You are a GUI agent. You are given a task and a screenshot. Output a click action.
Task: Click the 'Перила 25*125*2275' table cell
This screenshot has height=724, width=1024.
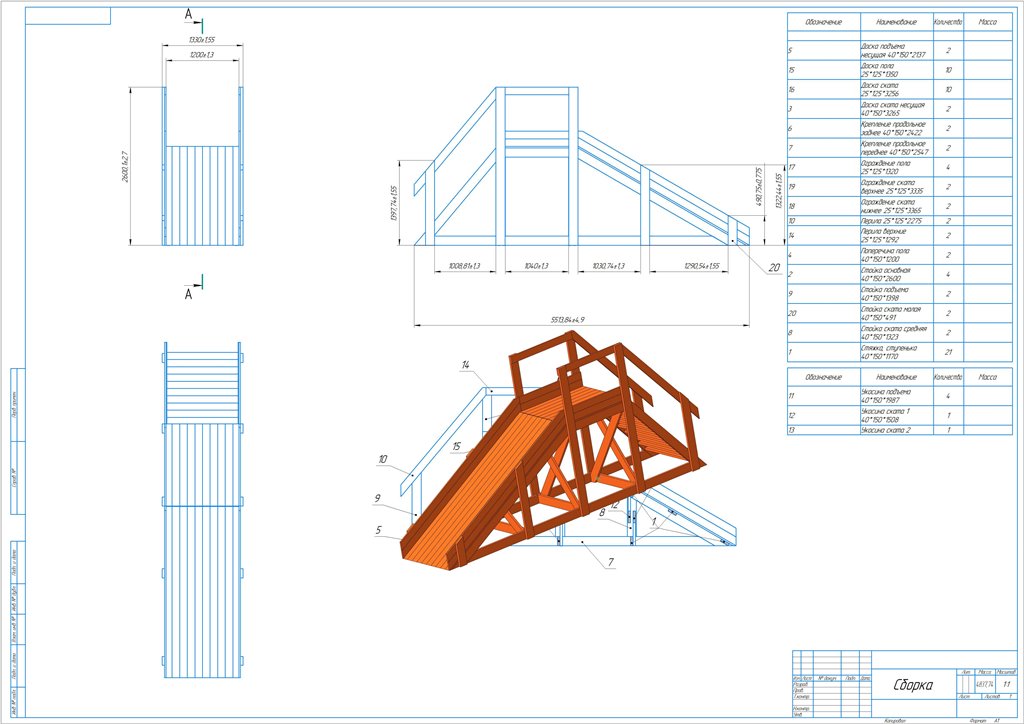(897, 221)
